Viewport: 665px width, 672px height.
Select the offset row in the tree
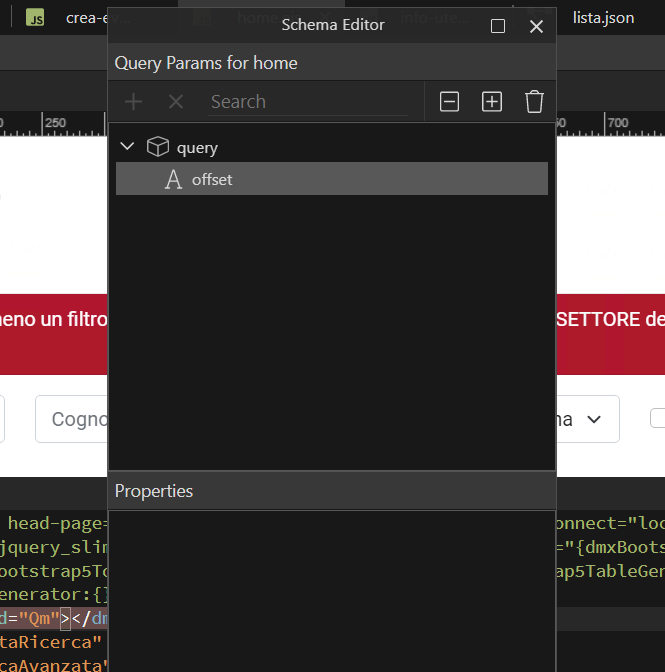pos(332,179)
